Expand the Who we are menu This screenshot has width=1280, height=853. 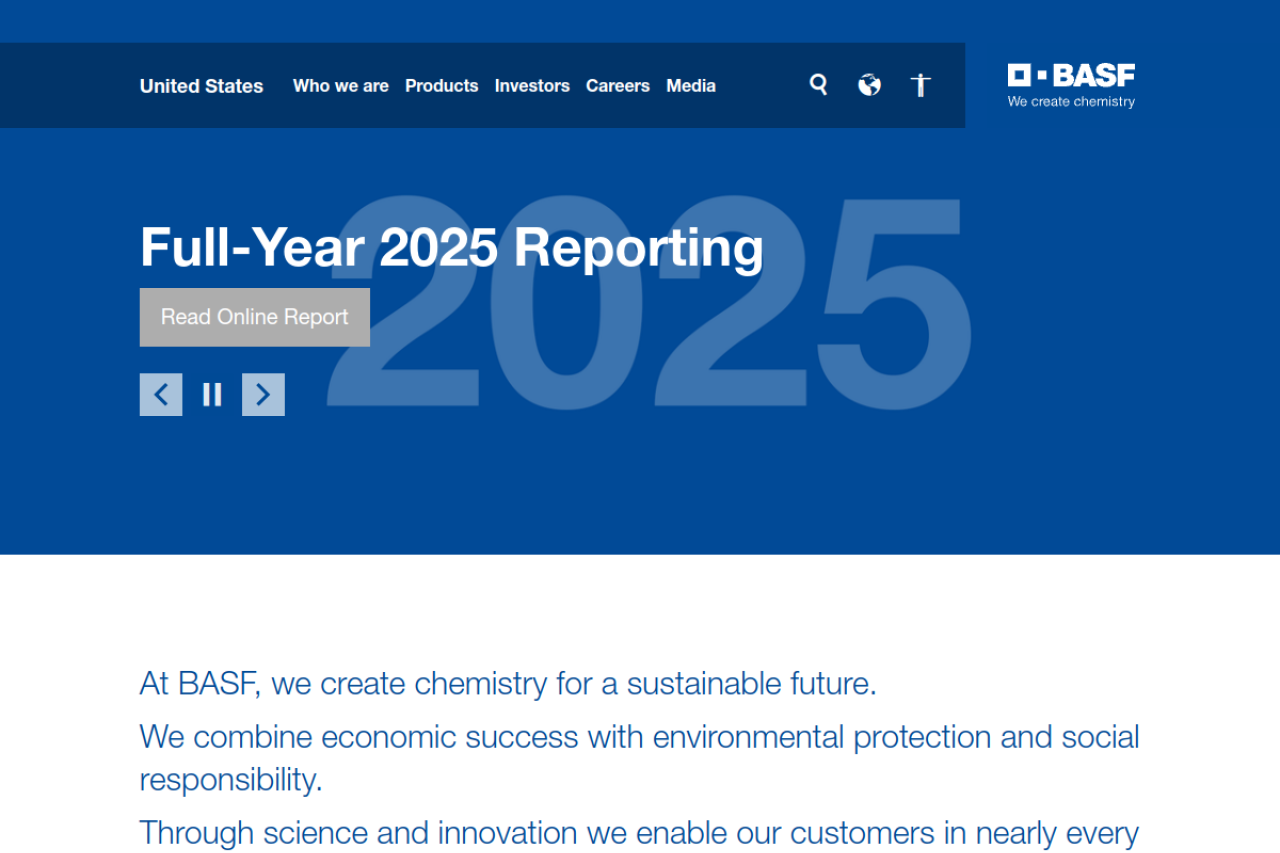(340, 86)
